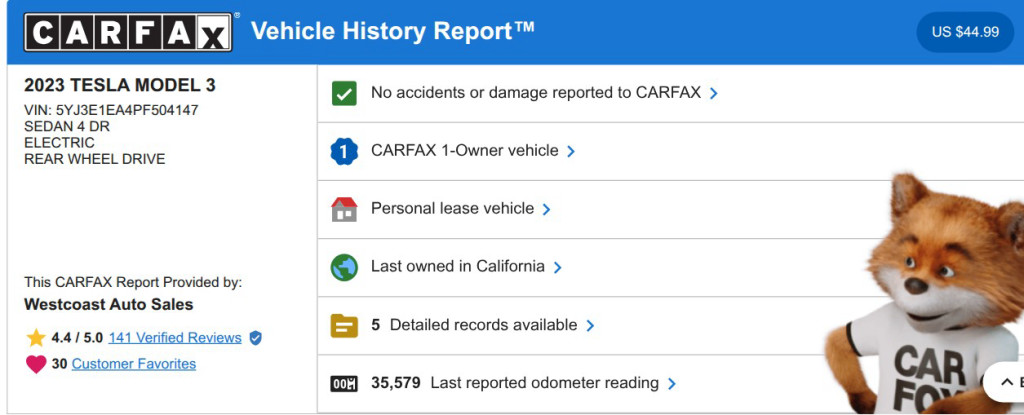Viewport: 1024px width, 415px height.
Task: Click the verified reviews shield badge
Action: (x=255, y=338)
